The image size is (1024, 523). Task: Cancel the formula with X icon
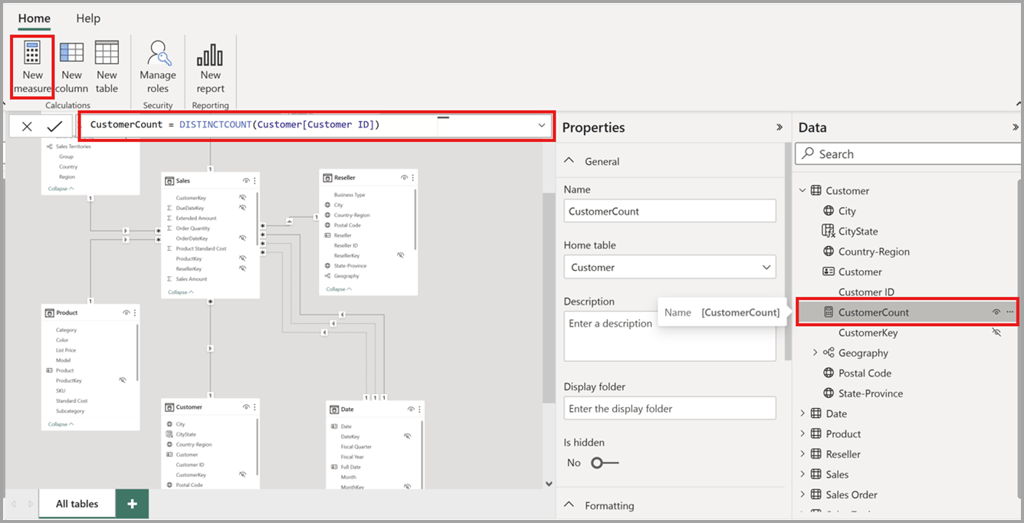[x=27, y=126]
